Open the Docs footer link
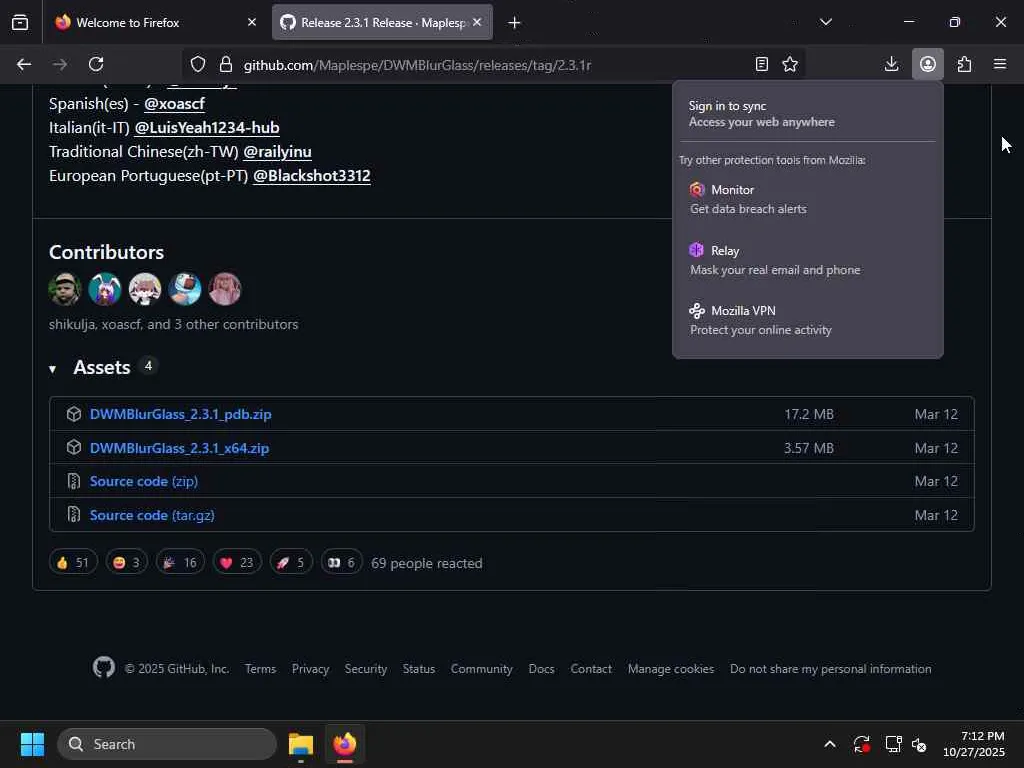The width and height of the screenshot is (1024, 768). (x=541, y=669)
